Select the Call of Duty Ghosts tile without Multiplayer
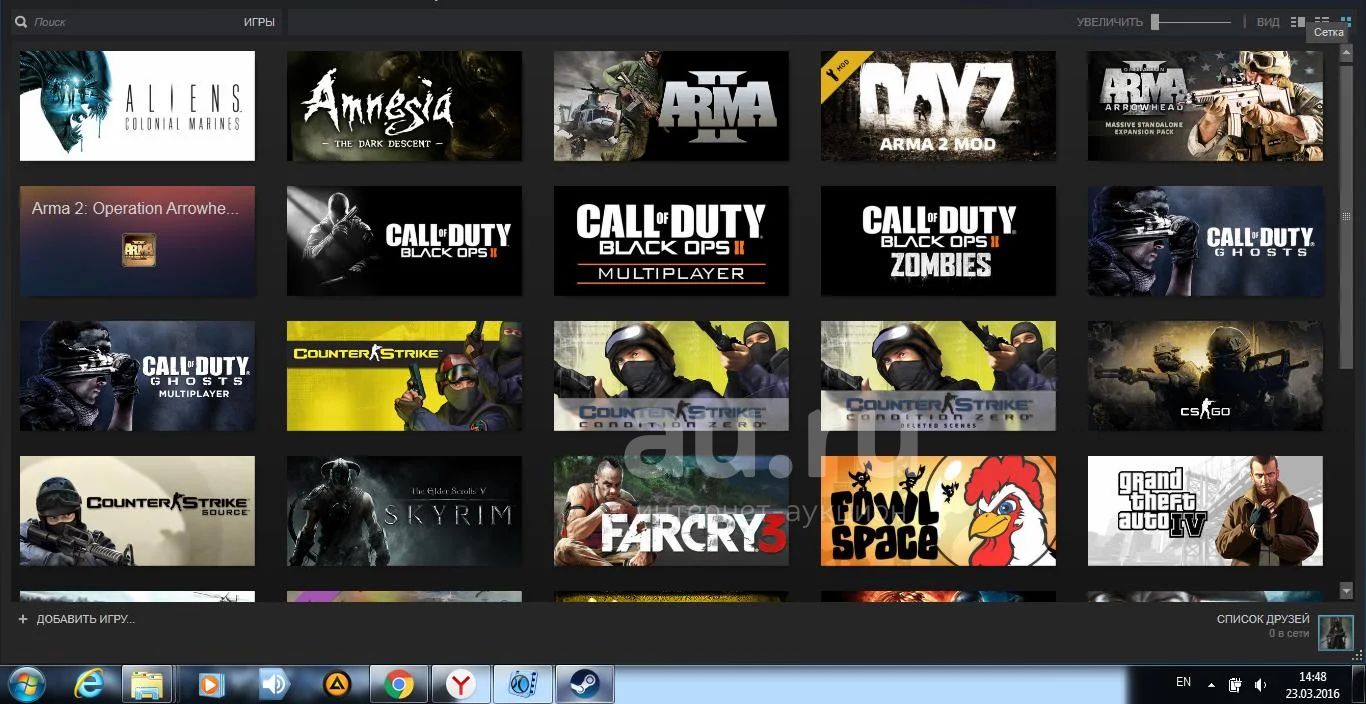 coord(1205,241)
